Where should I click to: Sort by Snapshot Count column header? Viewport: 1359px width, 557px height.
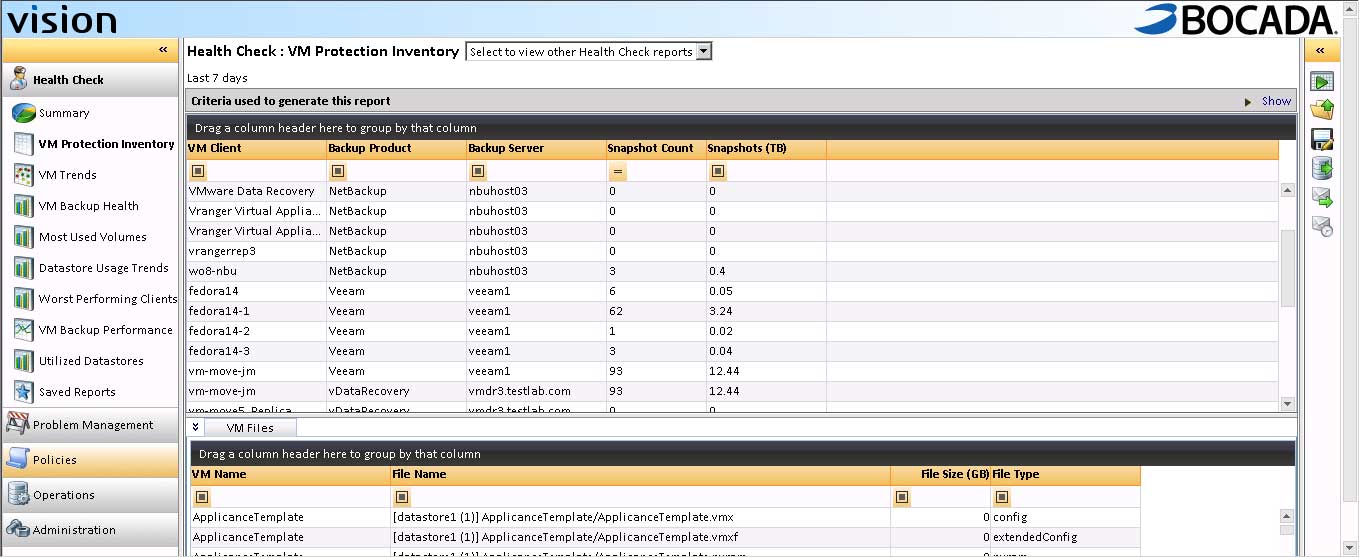(656, 149)
